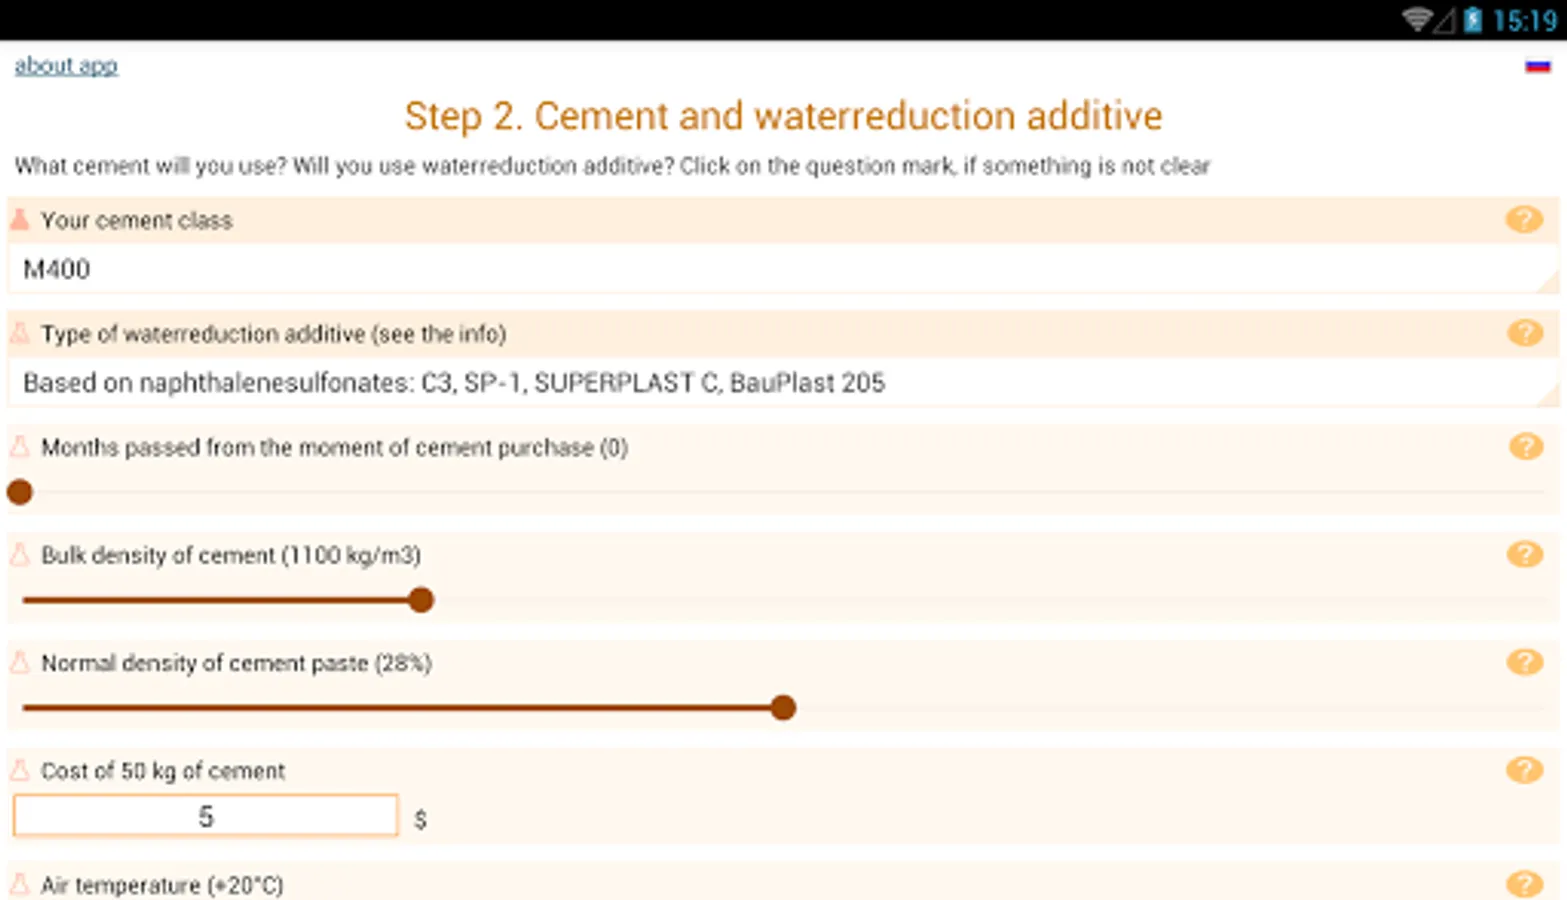
Task: Click the clock in the status bar
Action: [x=1524, y=21]
